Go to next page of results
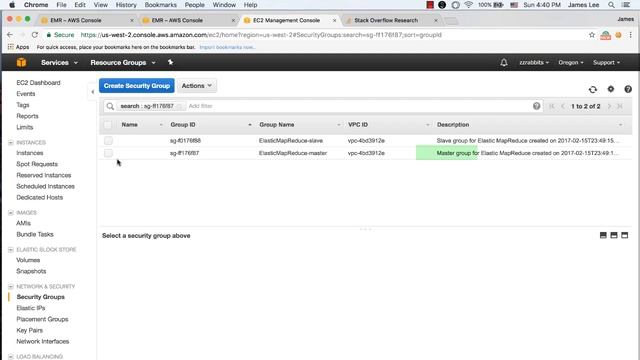This screenshot has width=640, height=360. coord(609,106)
